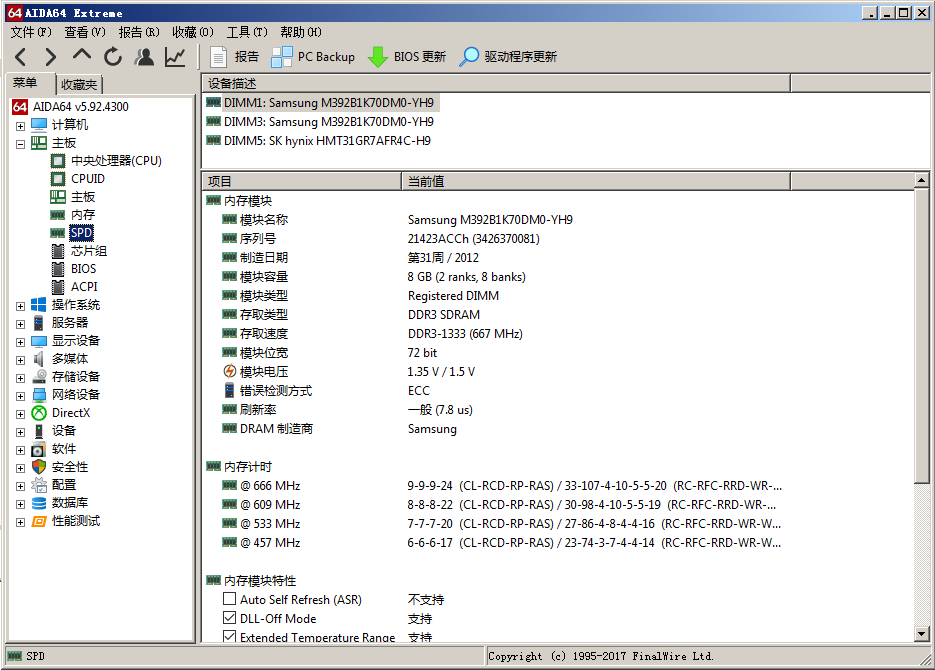Select the SPD tree item
The image size is (935, 670).
click(81, 232)
